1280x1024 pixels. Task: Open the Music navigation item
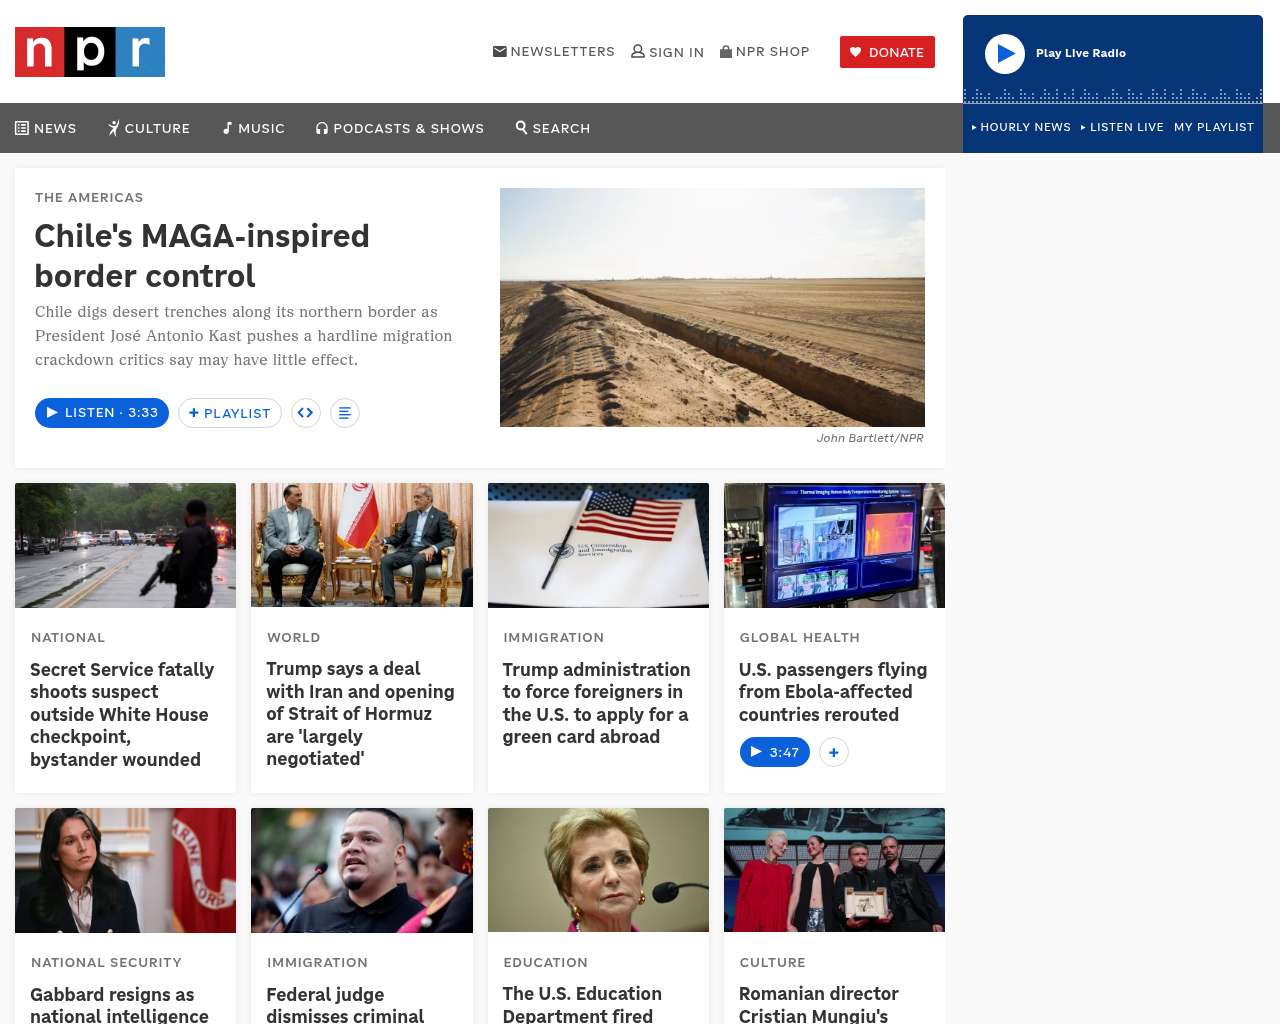pyautogui.click(x=254, y=128)
